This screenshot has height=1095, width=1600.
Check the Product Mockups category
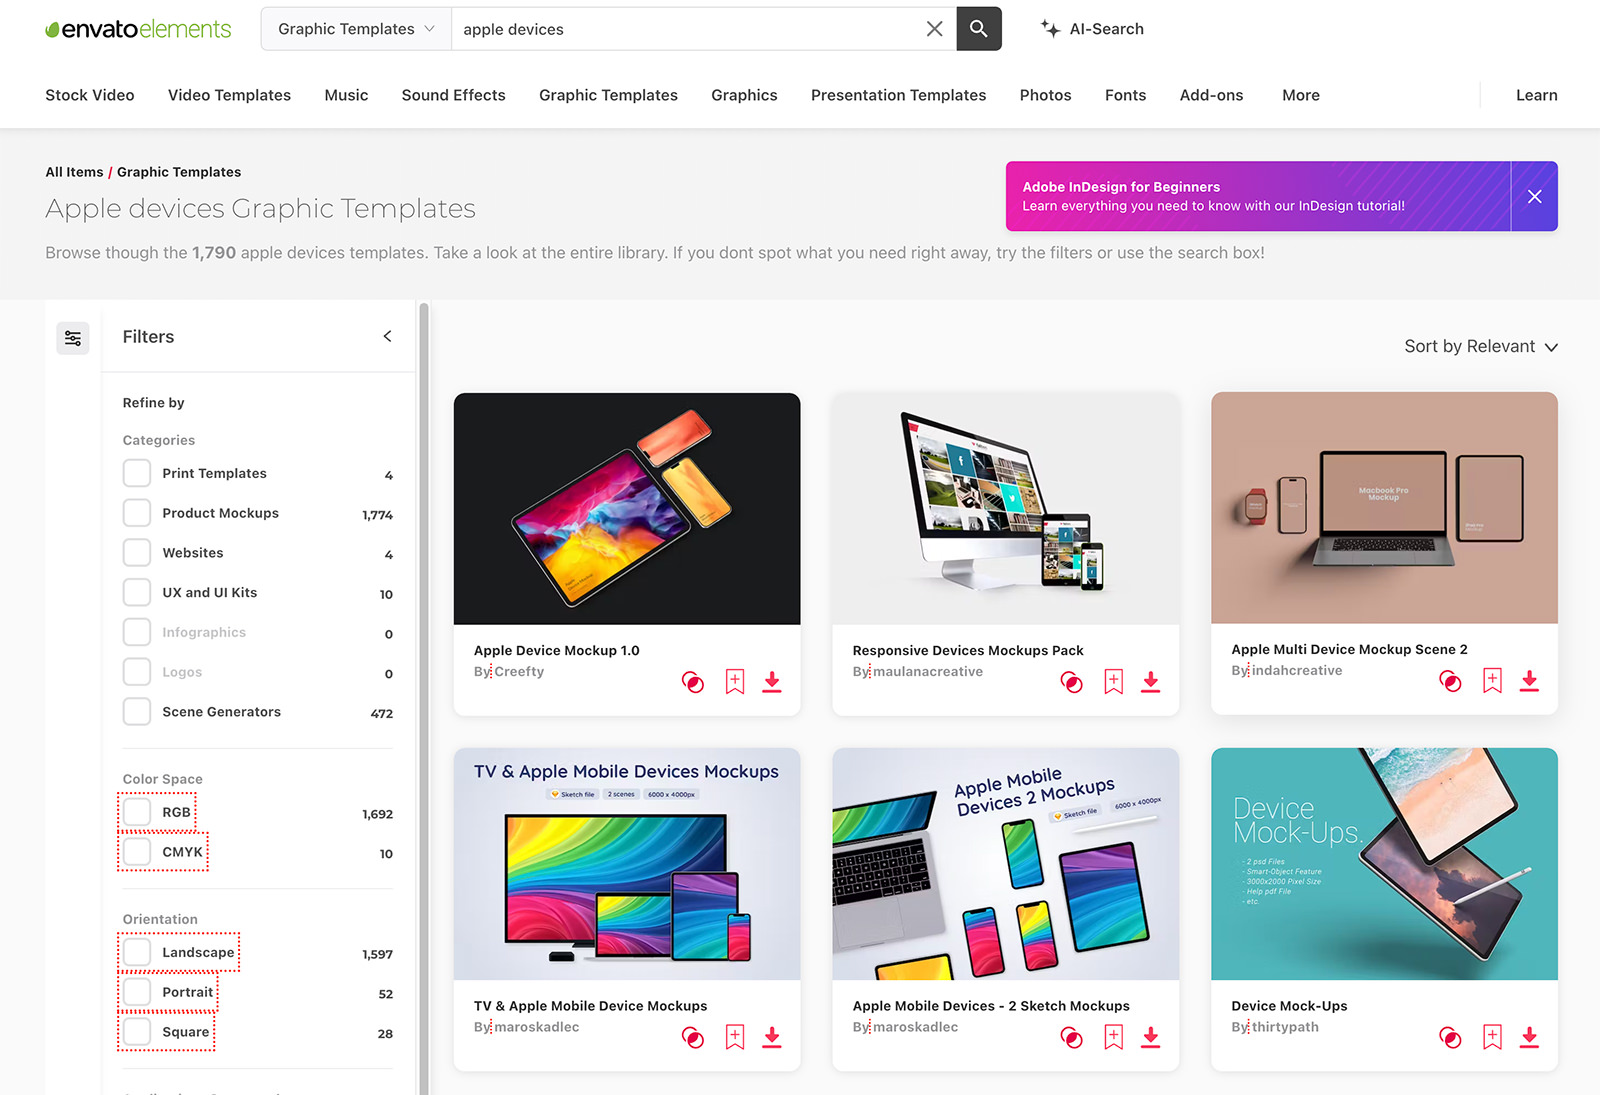click(x=137, y=513)
